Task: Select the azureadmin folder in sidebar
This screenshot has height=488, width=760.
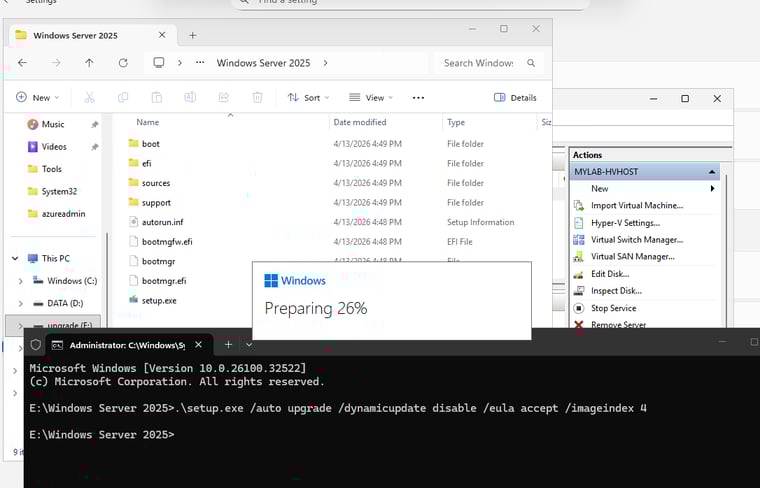Action: 63,214
